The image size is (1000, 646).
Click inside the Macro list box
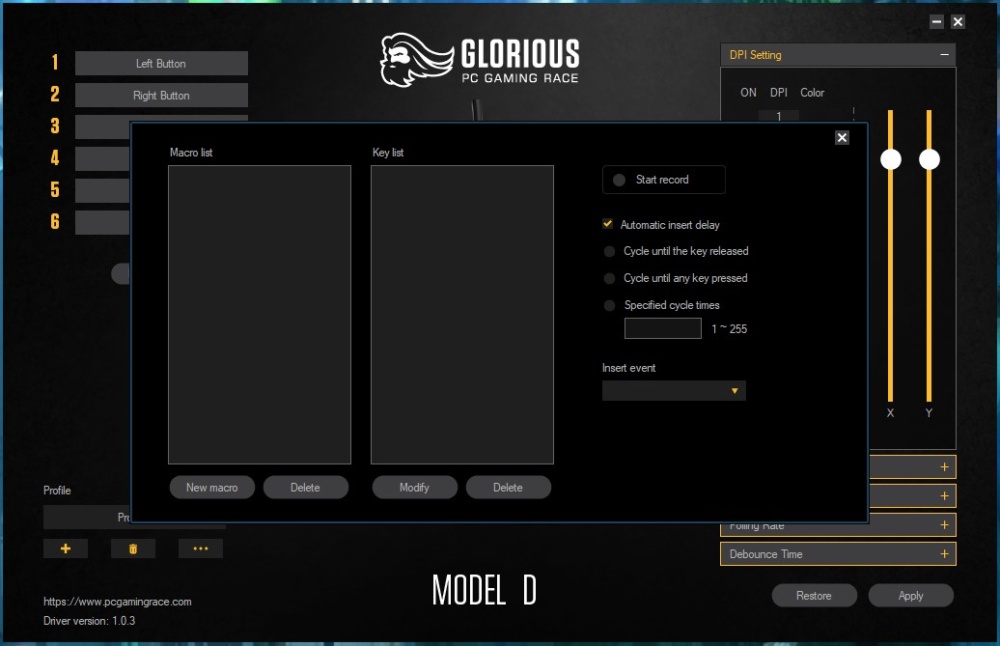(x=260, y=314)
